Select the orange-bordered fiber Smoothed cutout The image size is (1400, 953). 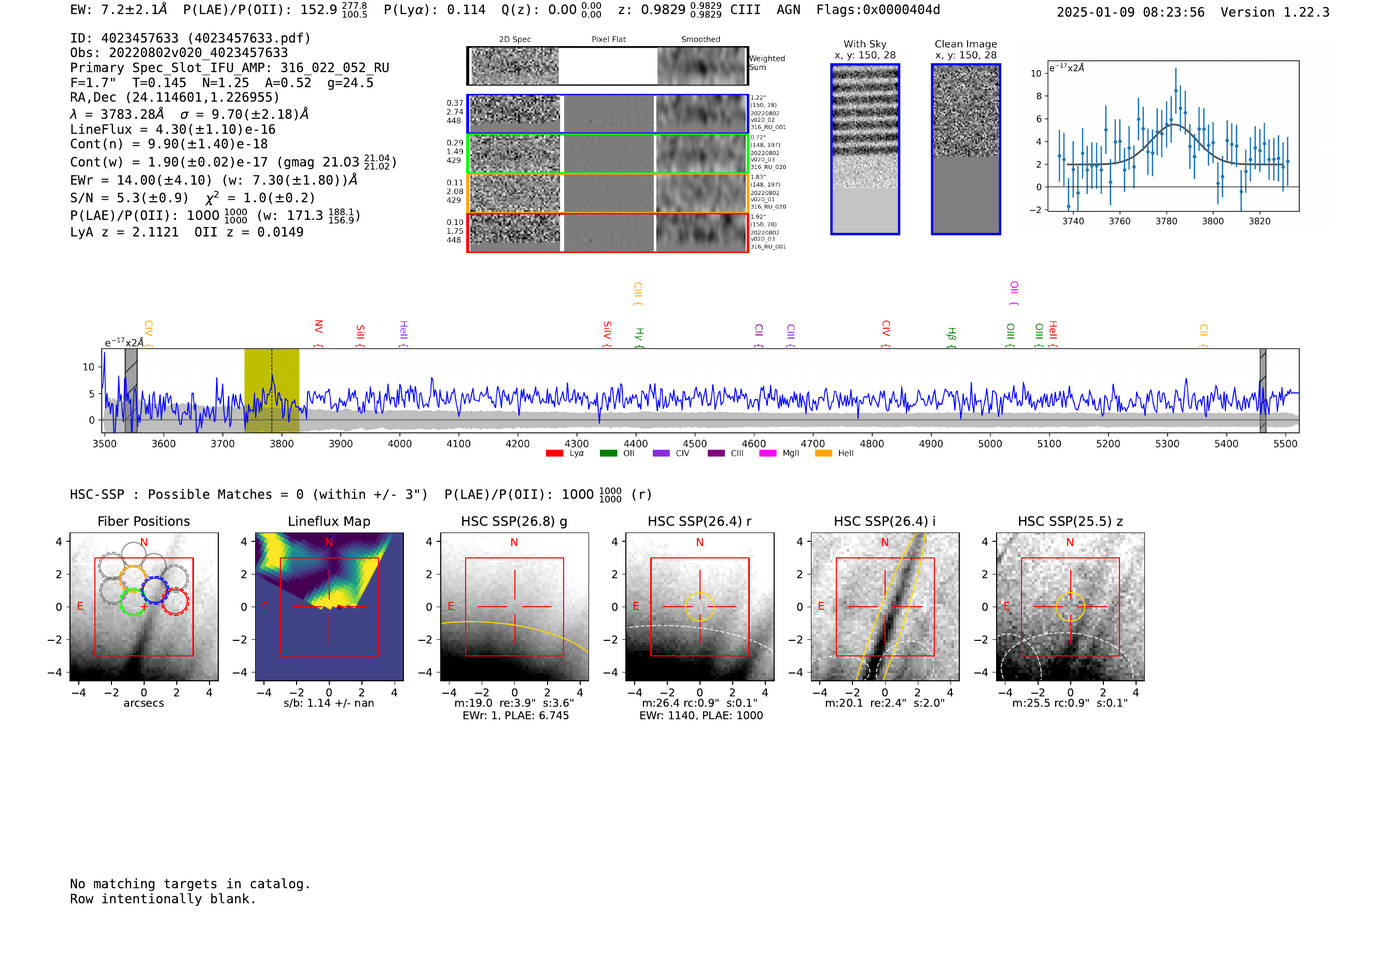(701, 193)
